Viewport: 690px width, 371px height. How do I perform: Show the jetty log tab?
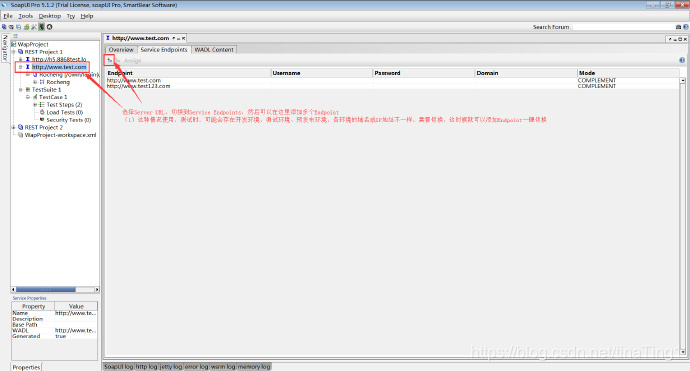point(171,366)
